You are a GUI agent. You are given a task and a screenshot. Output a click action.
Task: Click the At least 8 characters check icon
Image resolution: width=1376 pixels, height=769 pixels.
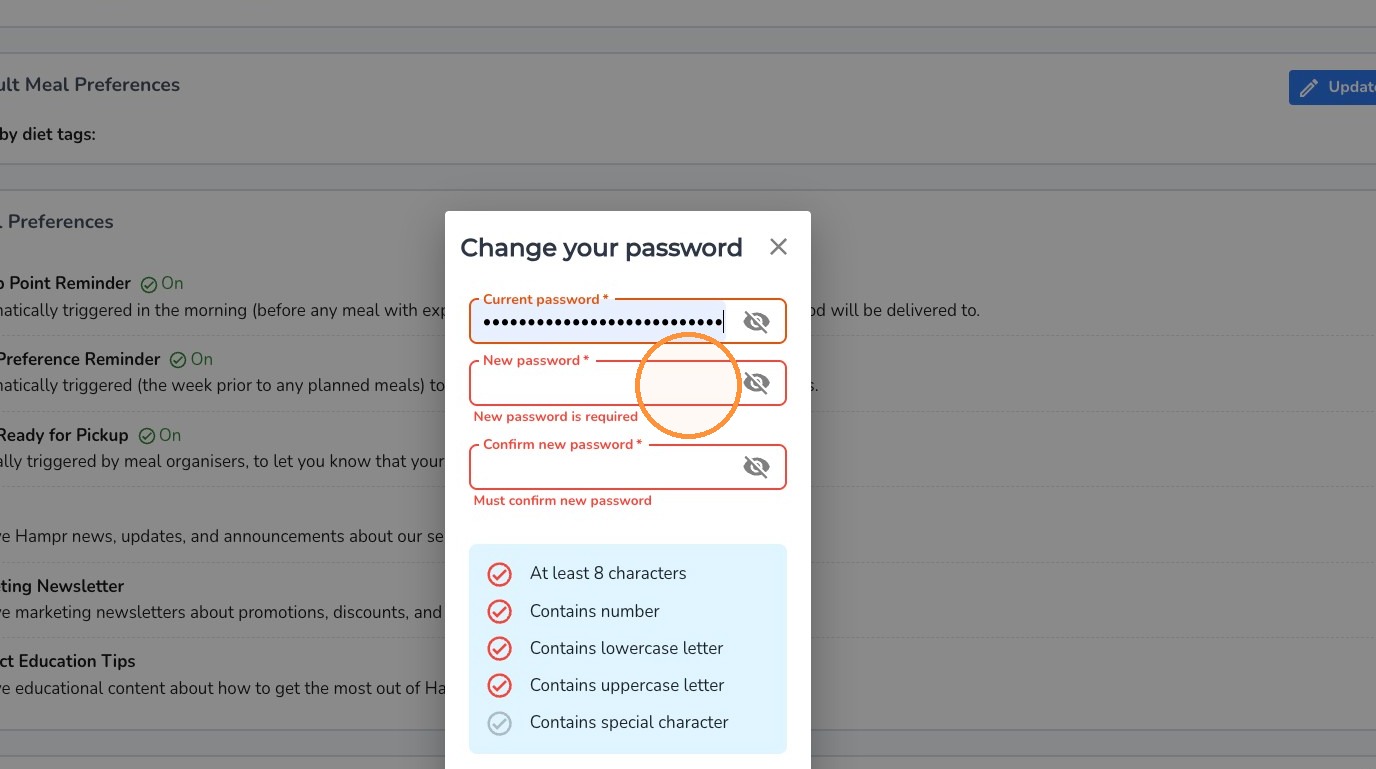tap(499, 574)
